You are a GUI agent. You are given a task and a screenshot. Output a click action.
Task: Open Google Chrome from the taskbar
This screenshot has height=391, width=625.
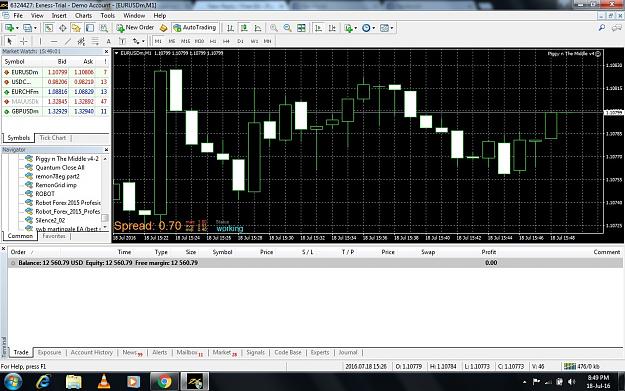164,381
